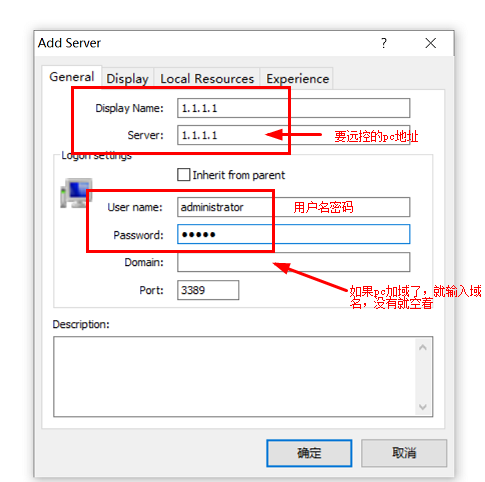This screenshot has width=485, height=482.
Task: Click the Port field showing 3389
Action: point(208,290)
